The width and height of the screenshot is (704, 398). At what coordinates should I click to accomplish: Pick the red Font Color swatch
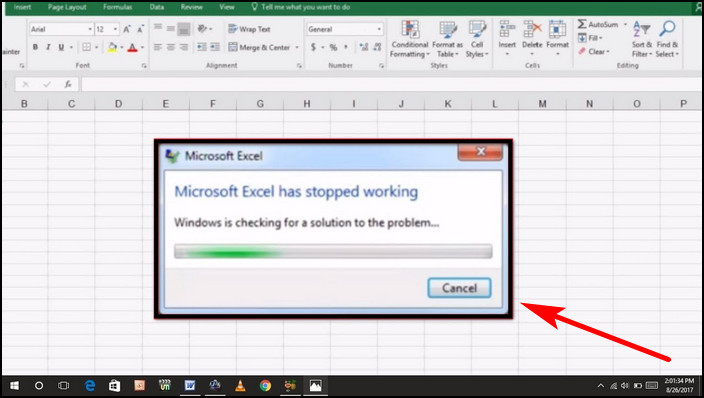tap(132, 47)
